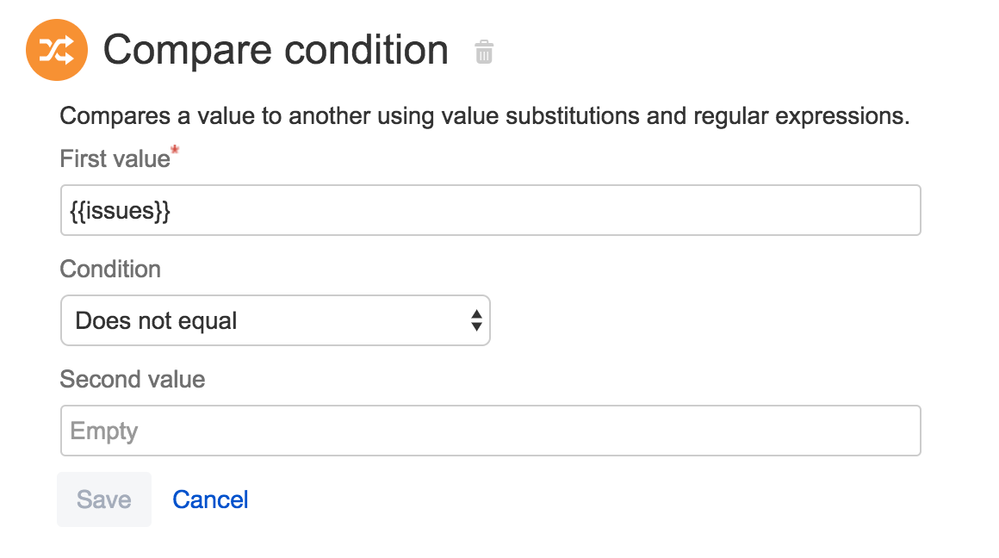
Task: Click the description about value substitutions
Action: [485, 116]
